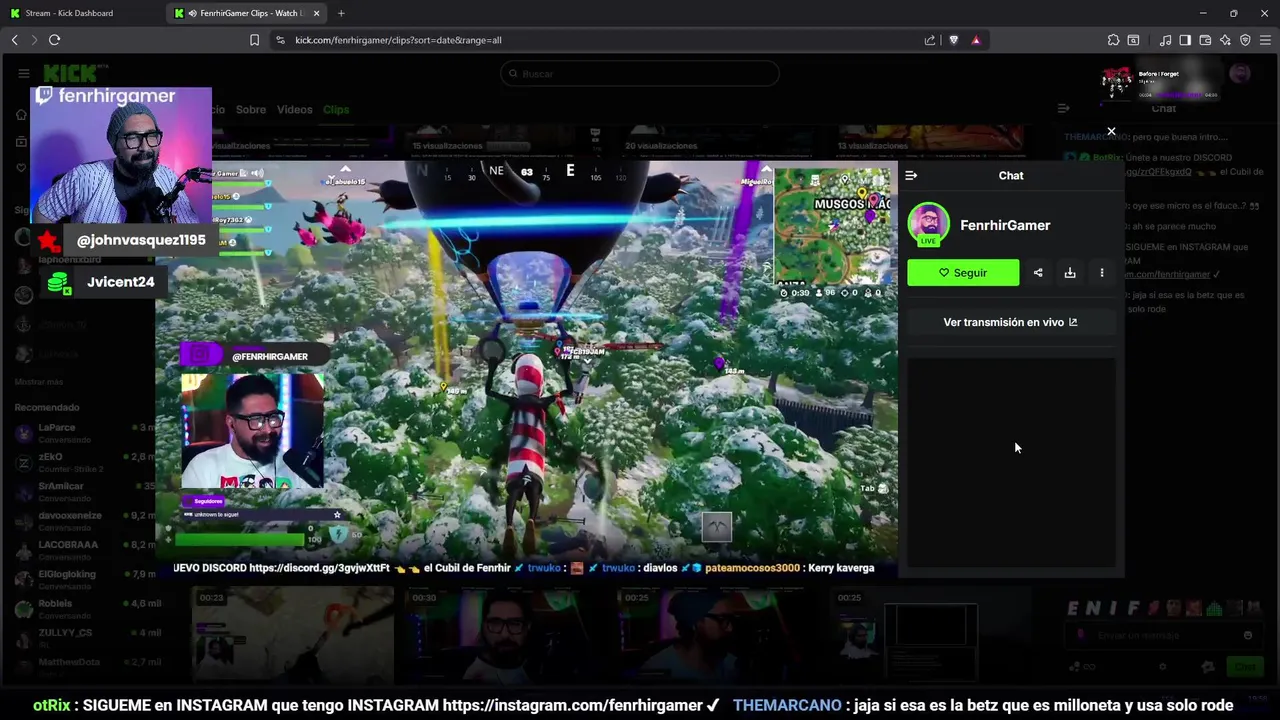Collapse the clip chat panel icon

coord(911,175)
